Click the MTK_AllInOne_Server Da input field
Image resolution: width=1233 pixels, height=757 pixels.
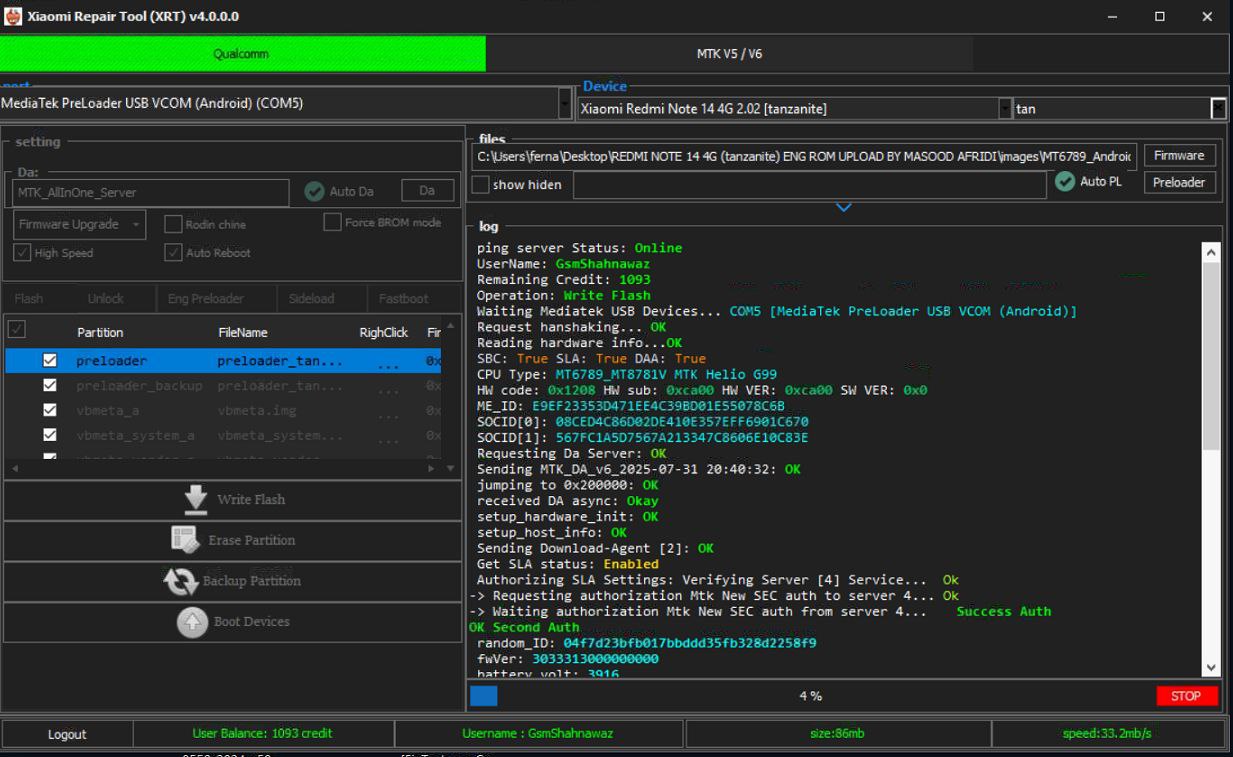[151, 193]
